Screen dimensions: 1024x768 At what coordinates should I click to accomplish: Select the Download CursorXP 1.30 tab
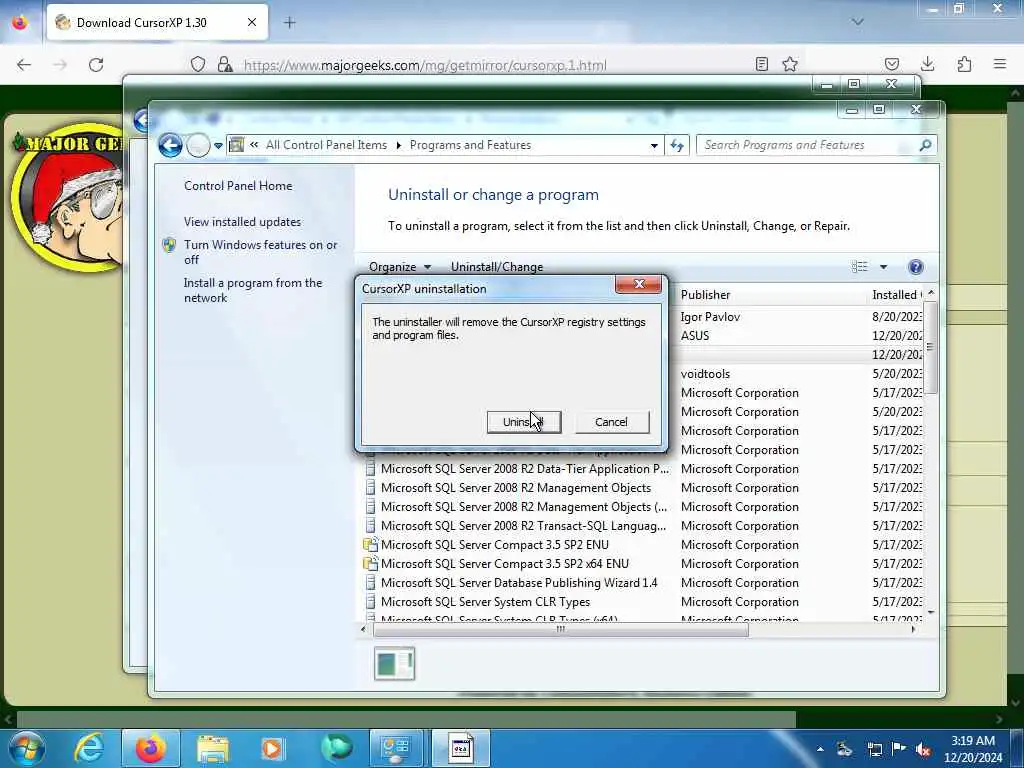click(157, 22)
